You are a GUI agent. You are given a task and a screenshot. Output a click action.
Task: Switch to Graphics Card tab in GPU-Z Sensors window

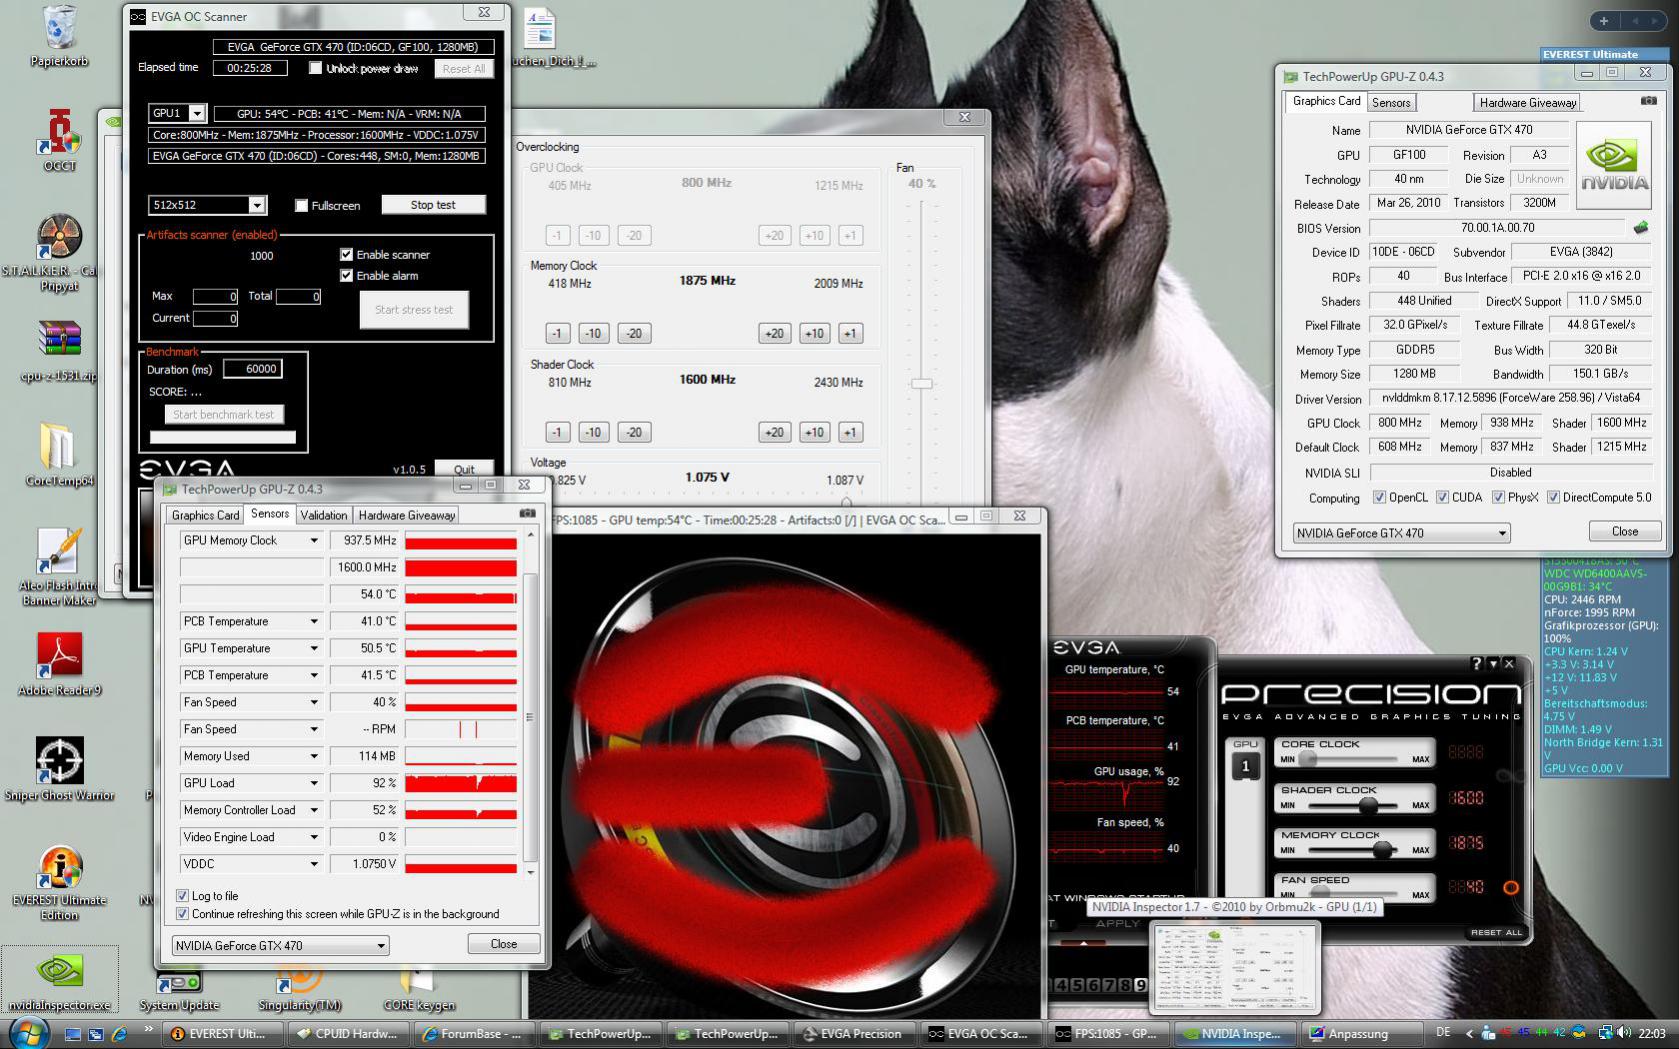pos(205,515)
